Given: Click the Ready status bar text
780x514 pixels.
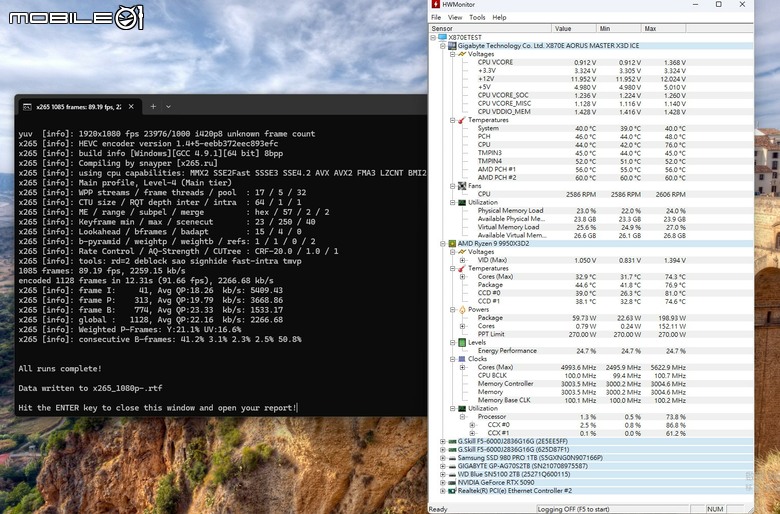Looking at the screenshot, I should [x=438, y=509].
